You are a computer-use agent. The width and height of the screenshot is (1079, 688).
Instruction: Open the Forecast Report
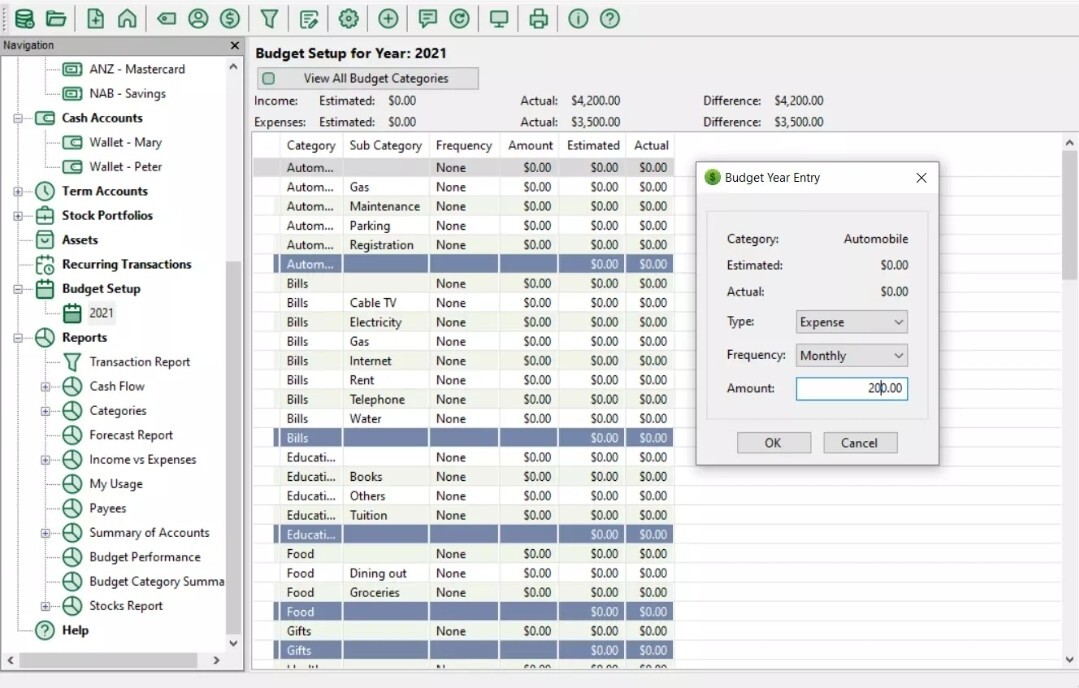(x=131, y=435)
